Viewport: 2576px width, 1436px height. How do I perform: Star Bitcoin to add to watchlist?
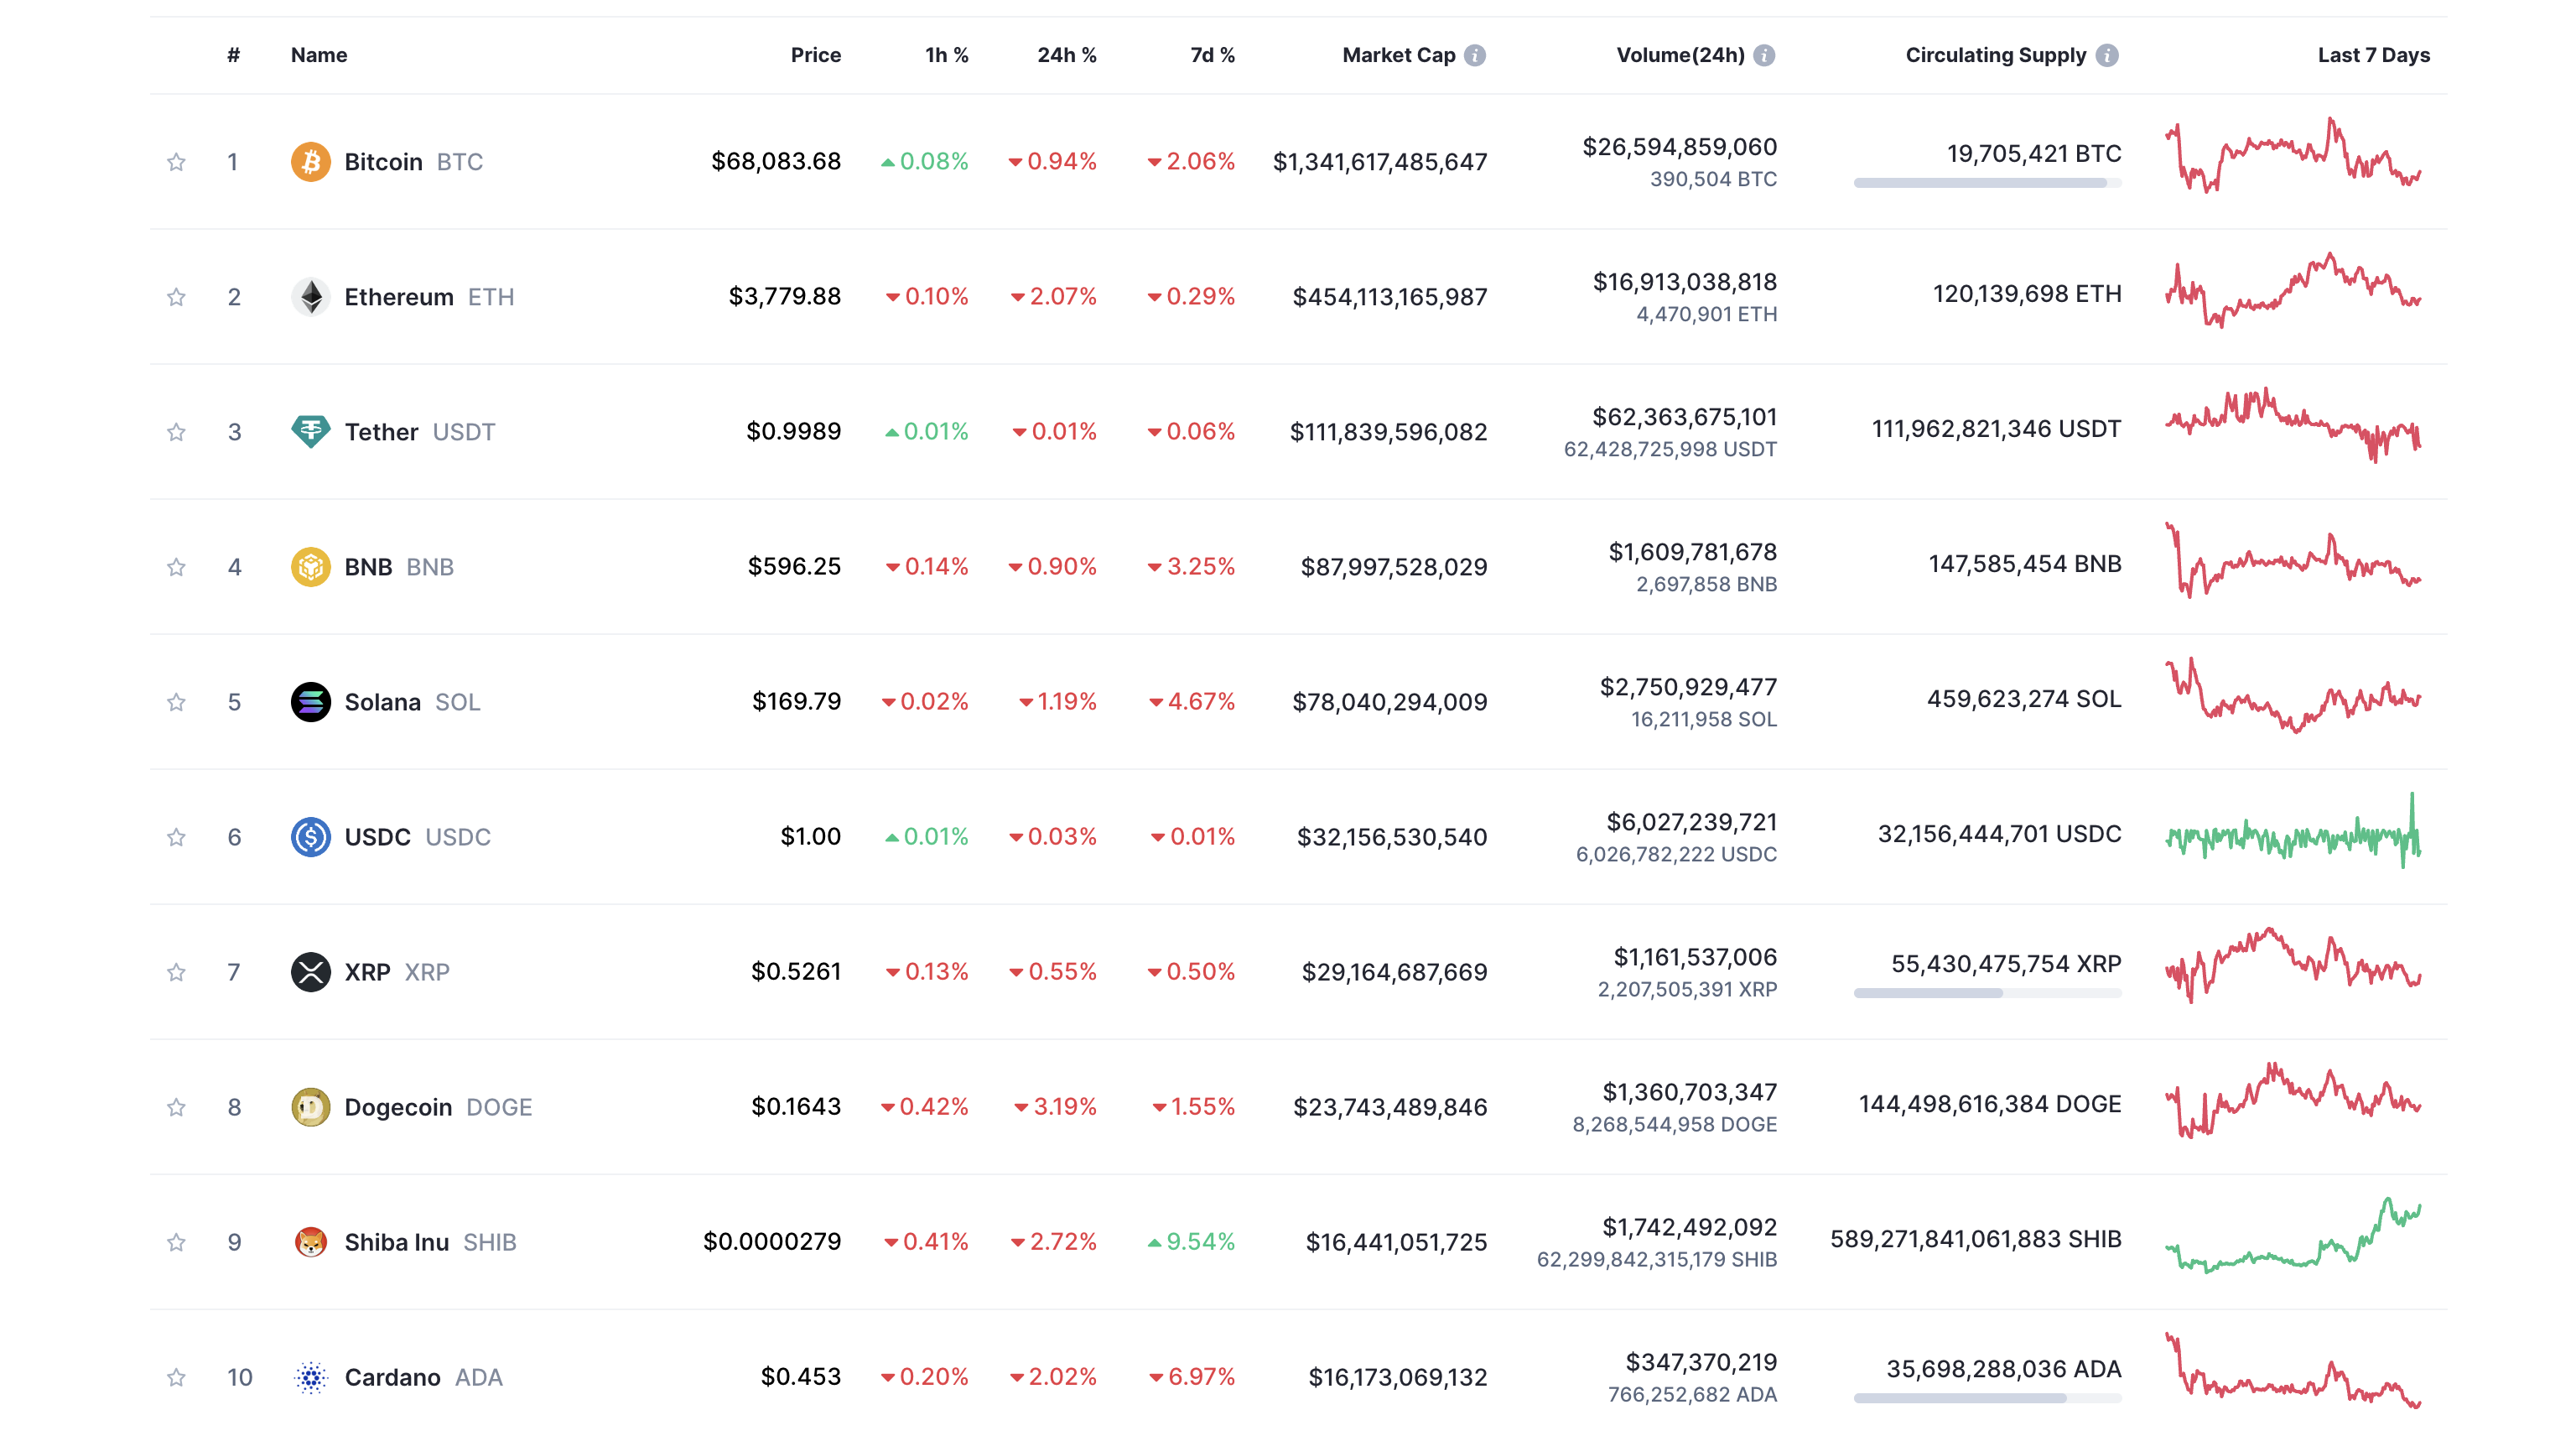tap(176, 161)
